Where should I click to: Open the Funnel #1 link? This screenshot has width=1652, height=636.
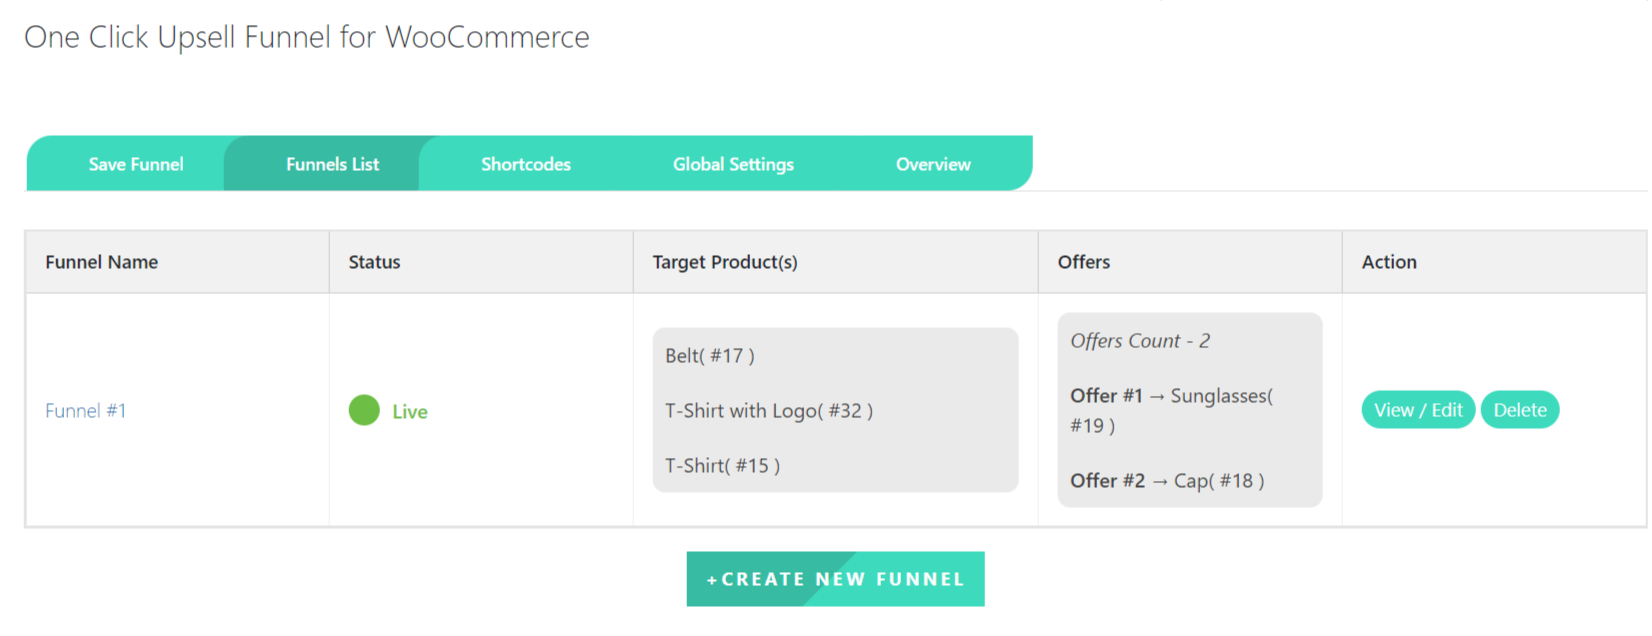[x=85, y=411]
